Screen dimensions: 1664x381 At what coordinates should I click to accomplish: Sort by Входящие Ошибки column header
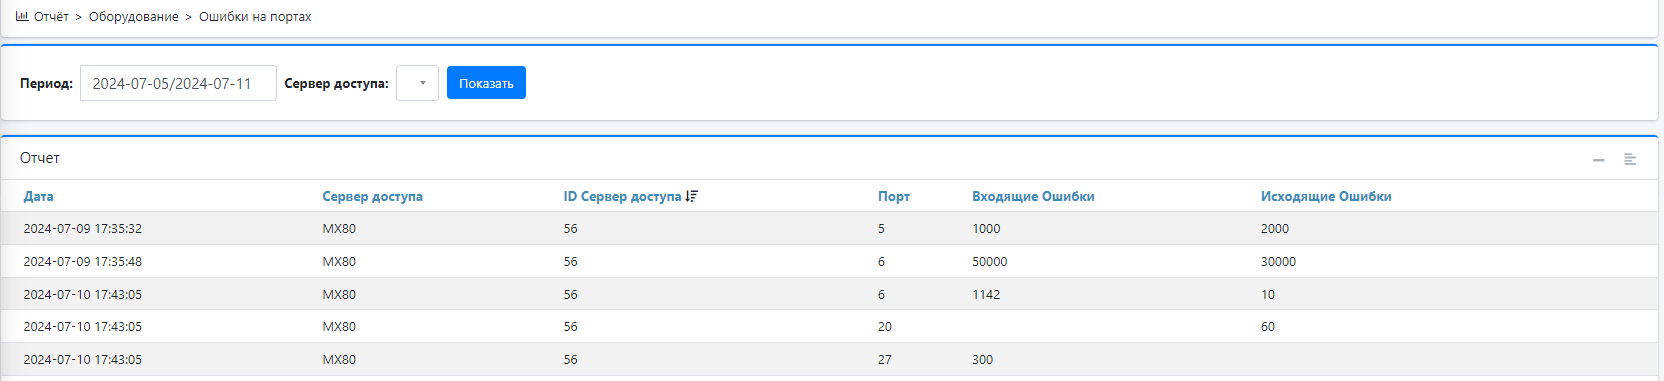pyautogui.click(x=1033, y=196)
